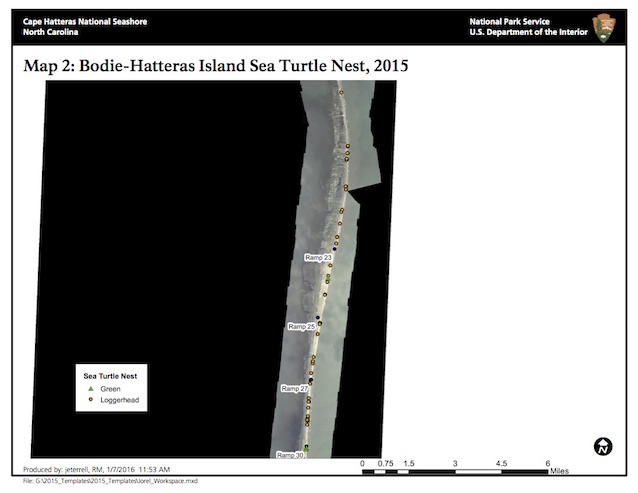Click the Ramp 30 map label
This screenshot has height=493, width=638.
tap(290, 455)
